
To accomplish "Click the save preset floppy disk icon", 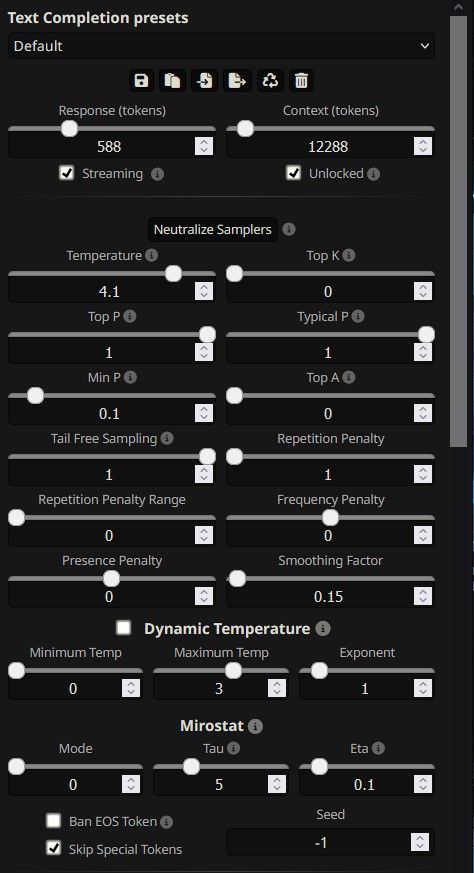I will click(141, 81).
